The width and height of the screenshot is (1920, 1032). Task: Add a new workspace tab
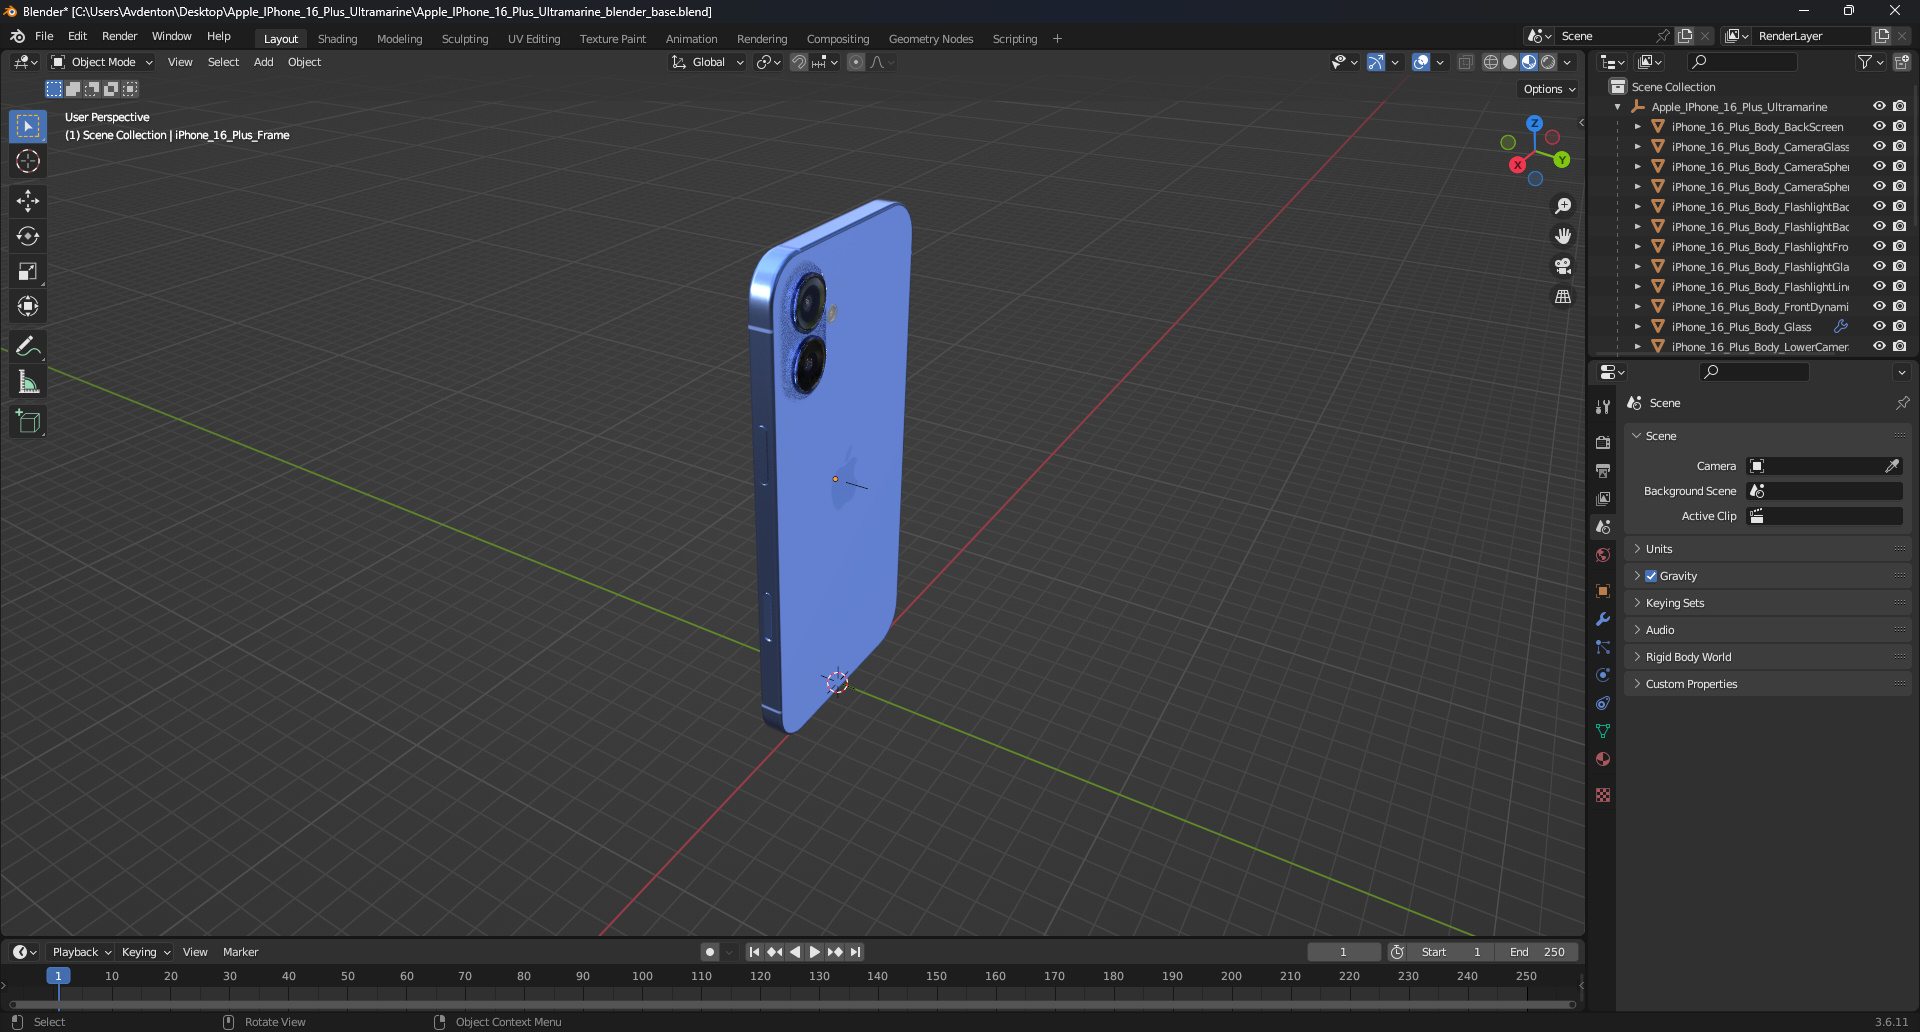(x=1057, y=39)
